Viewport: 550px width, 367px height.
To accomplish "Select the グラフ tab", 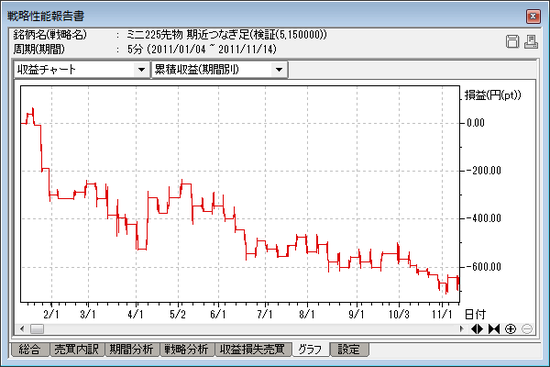I will click(x=310, y=349).
